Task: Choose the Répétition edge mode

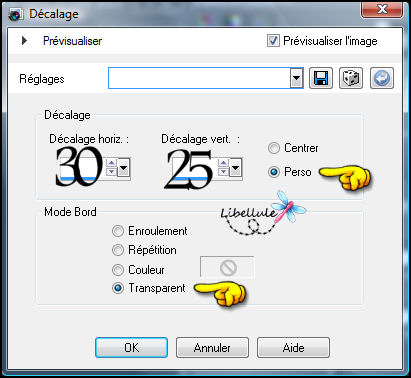Action: 118,250
